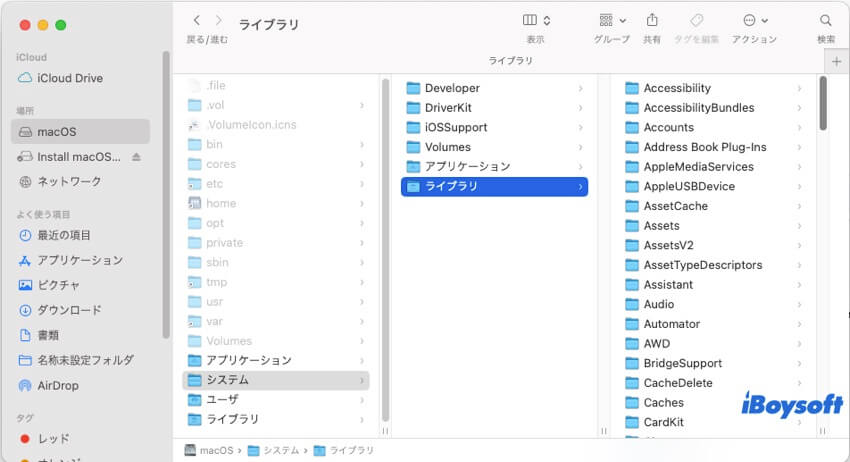Select the BridgeSupport folder

pyautogui.click(x=713, y=363)
